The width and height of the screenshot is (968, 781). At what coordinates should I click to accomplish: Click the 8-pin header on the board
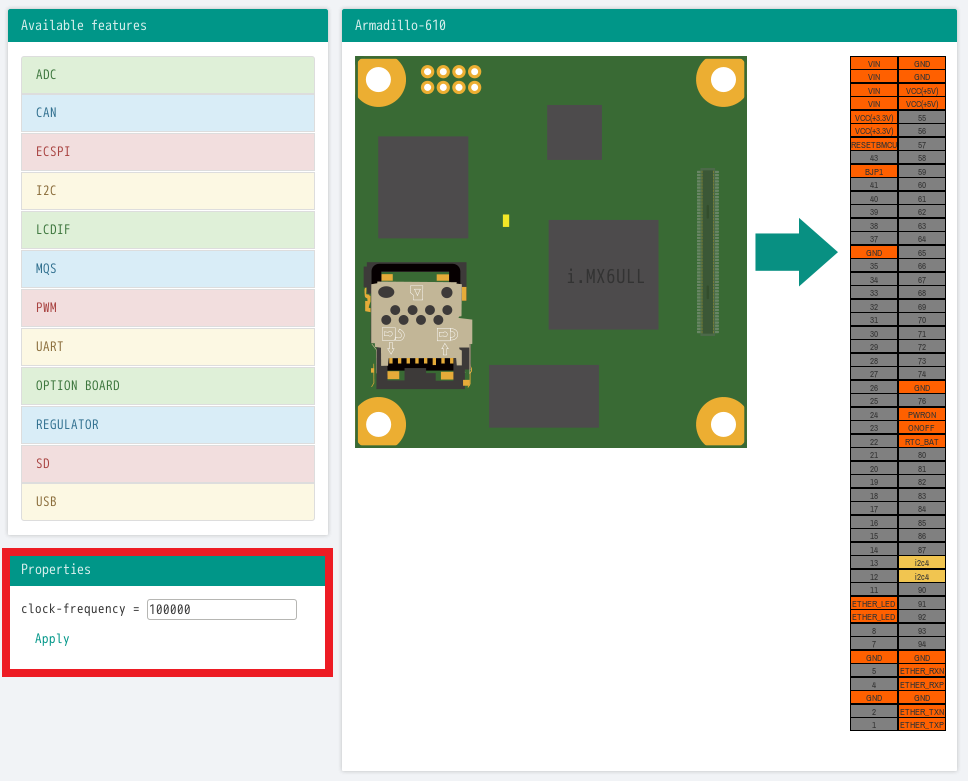451,80
